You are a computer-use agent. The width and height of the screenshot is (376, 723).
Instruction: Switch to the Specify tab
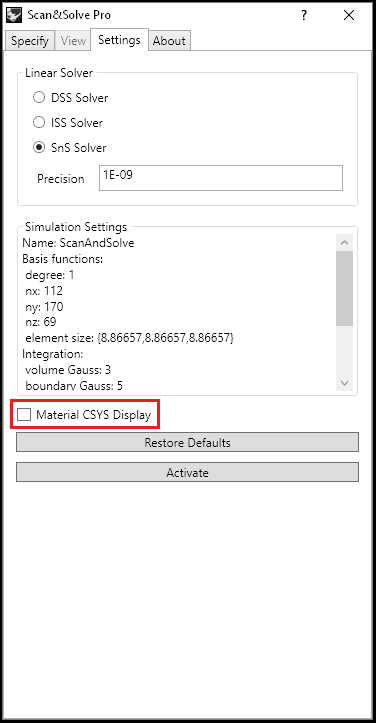coord(30,41)
